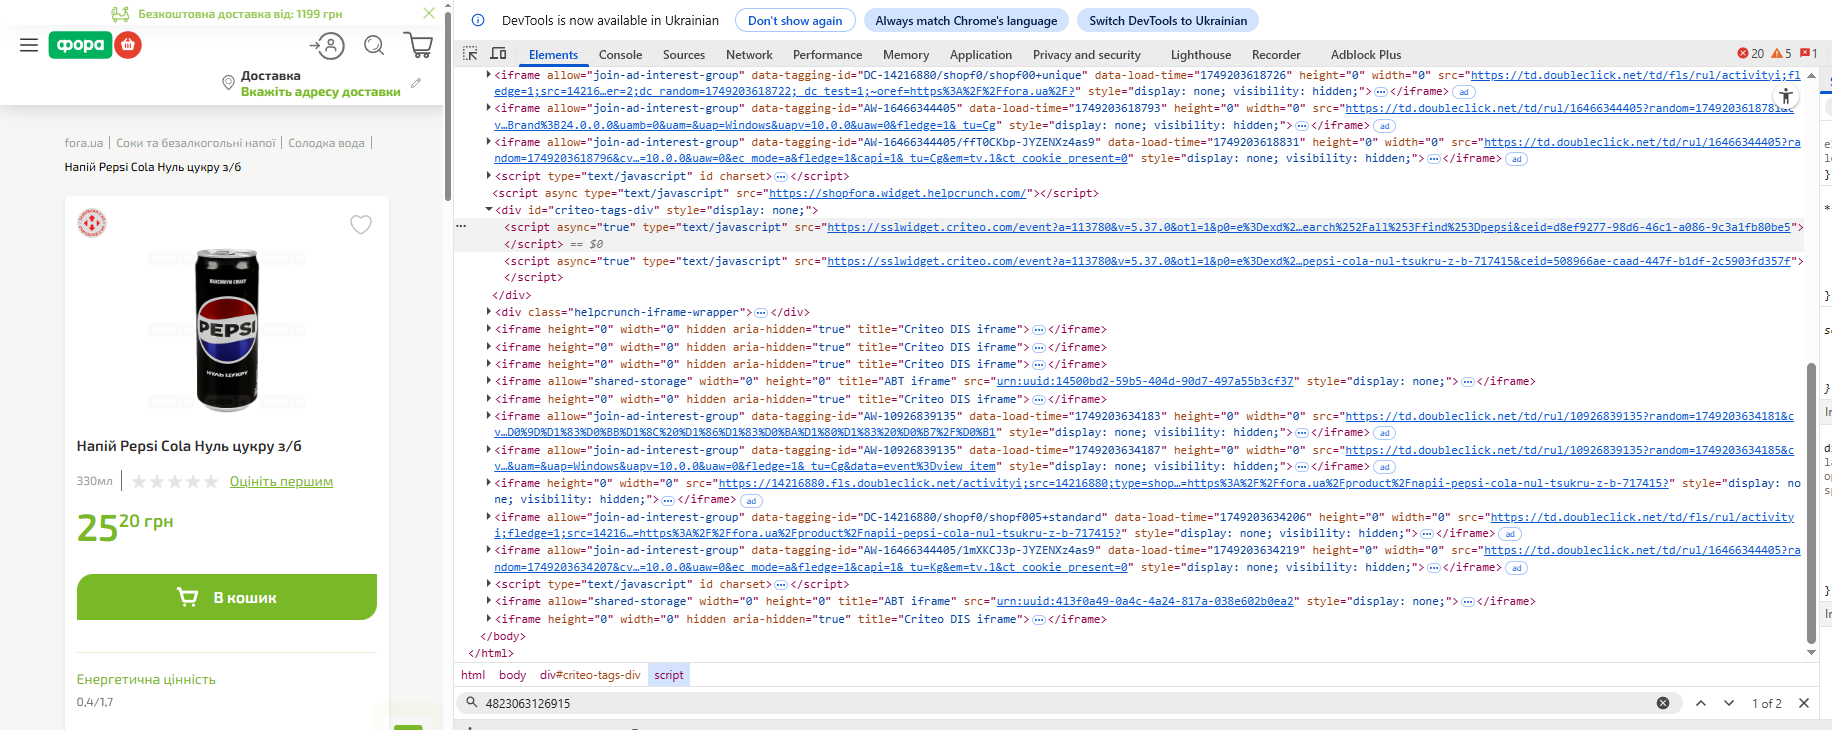Expand ABT iframe with uuid 14500bd2

click(x=489, y=381)
